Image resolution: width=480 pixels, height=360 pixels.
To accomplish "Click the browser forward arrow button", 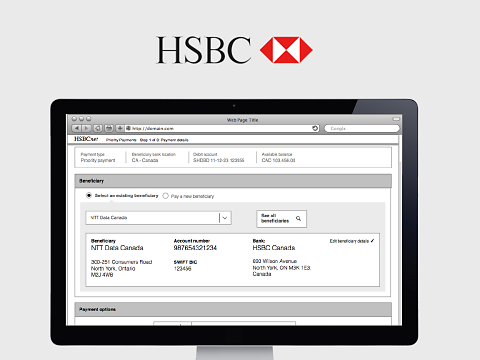I will 87,128.
